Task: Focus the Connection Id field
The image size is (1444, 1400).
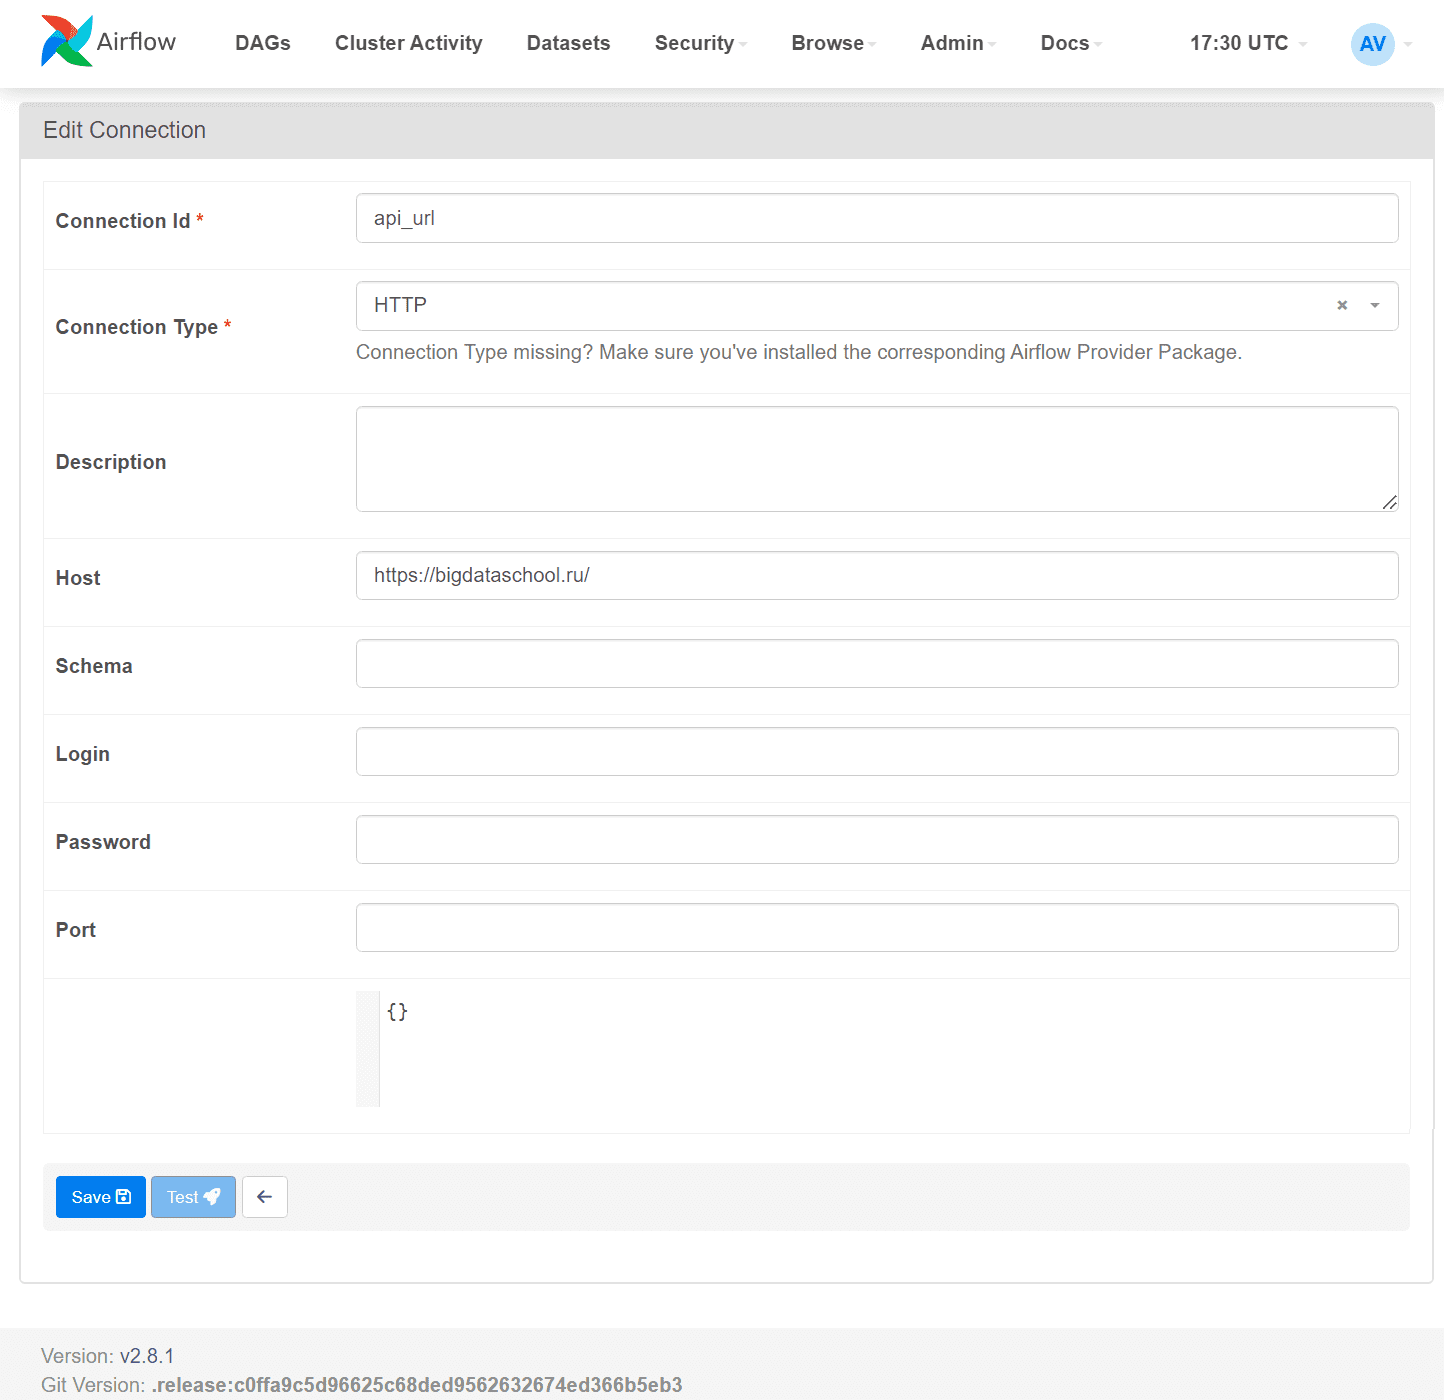Action: coord(876,218)
